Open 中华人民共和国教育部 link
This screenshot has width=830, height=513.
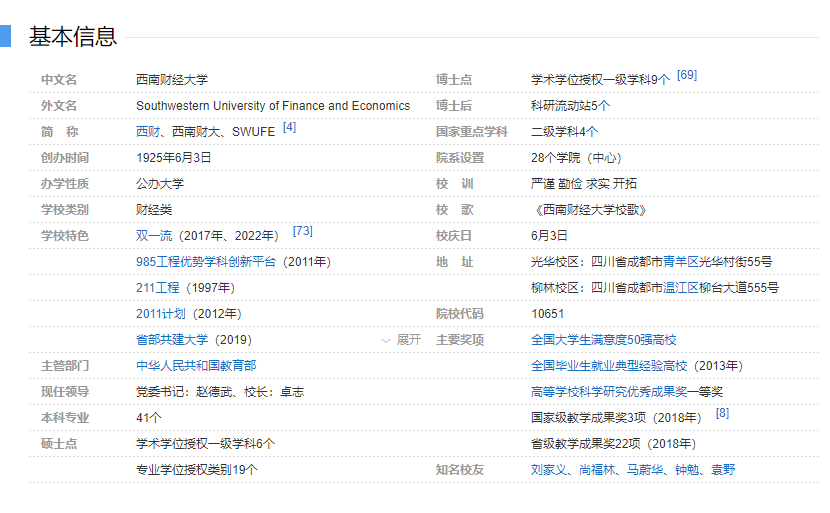pos(196,366)
